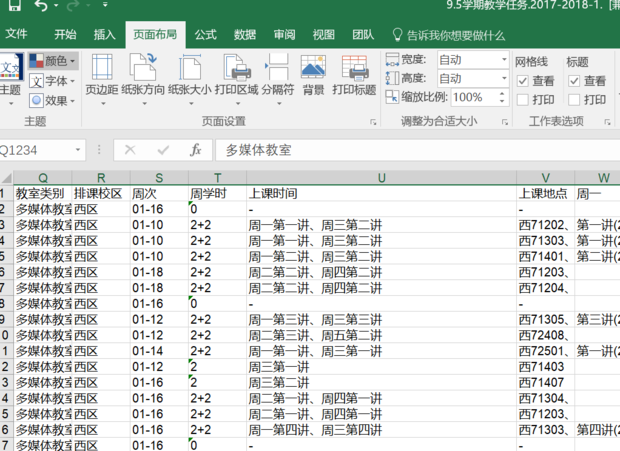
Task: Click cell 周二第三讲、周五第二讲
Action: click(382, 335)
